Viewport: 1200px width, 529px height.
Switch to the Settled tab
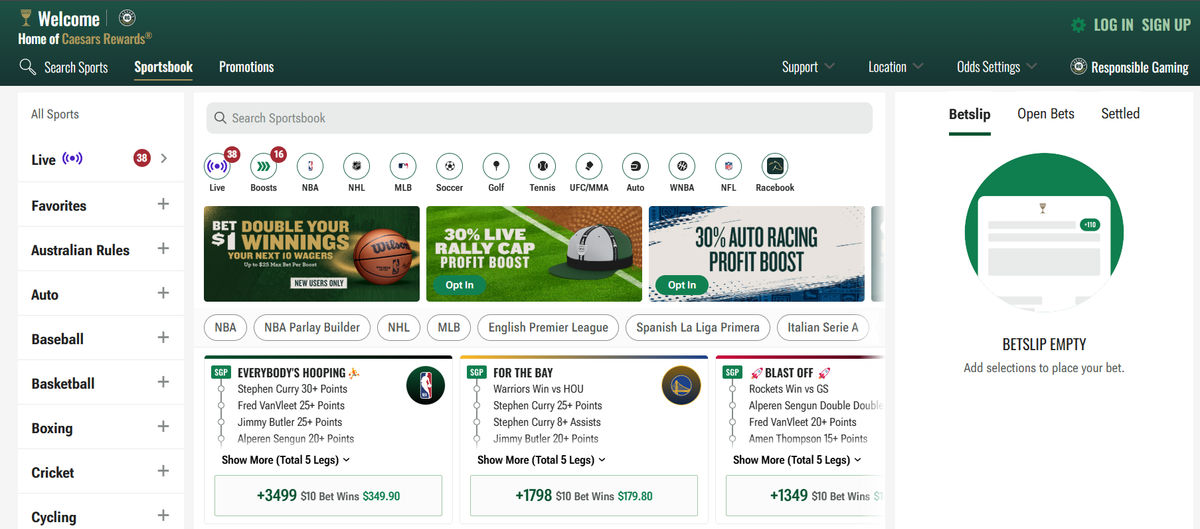coord(1120,114)
